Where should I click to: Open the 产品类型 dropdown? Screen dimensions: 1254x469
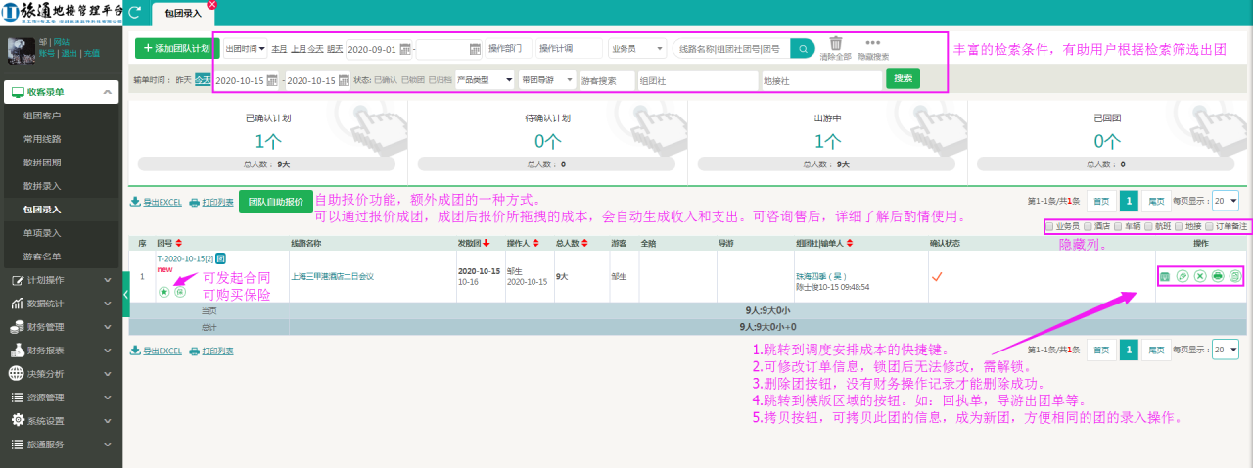tap(485, 79)
